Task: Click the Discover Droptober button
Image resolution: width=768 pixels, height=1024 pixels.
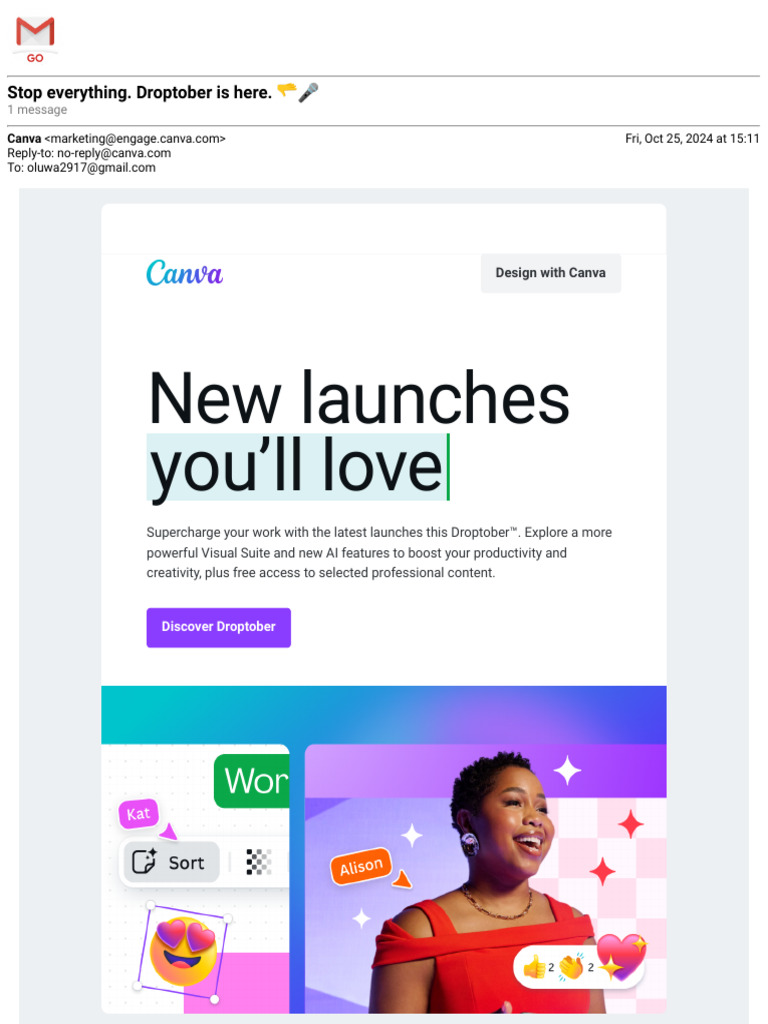Action: coord(218,627)
